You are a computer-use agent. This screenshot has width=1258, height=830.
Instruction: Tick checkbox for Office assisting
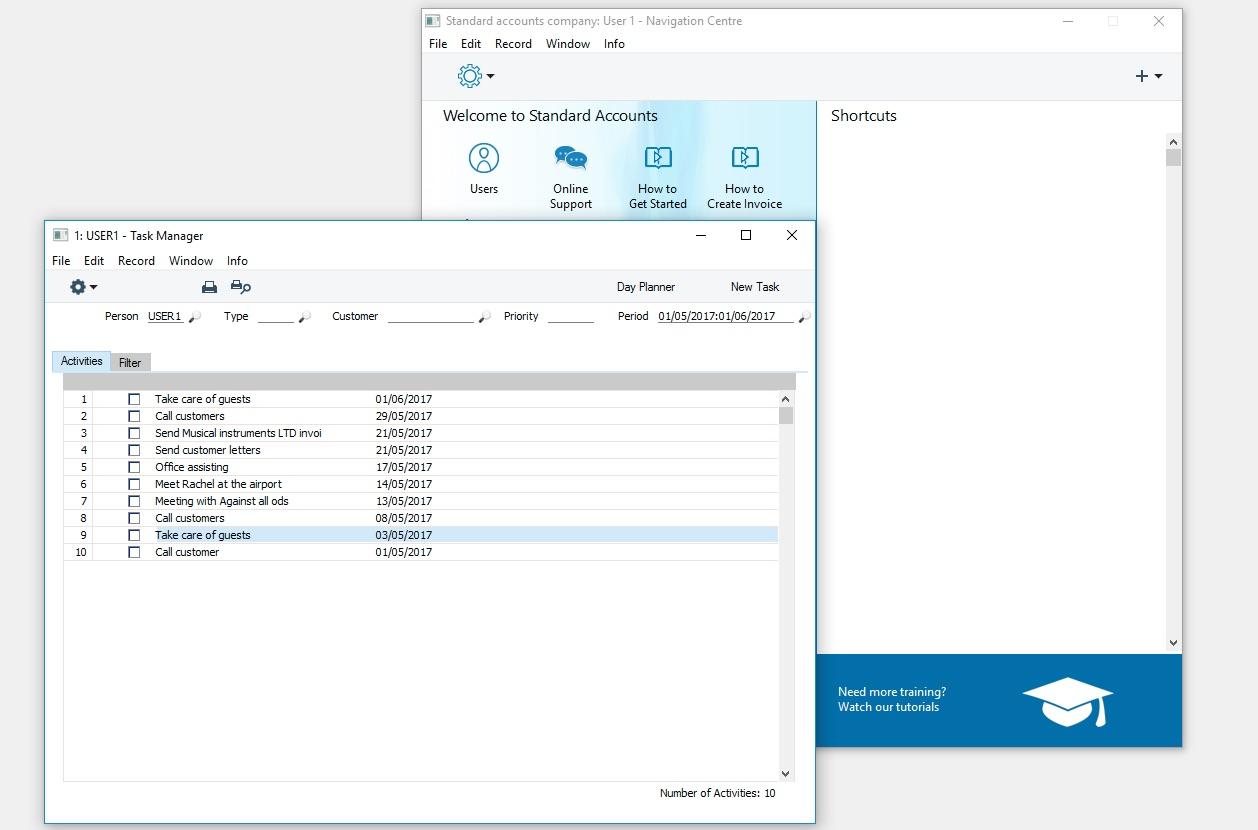(134, 467)
